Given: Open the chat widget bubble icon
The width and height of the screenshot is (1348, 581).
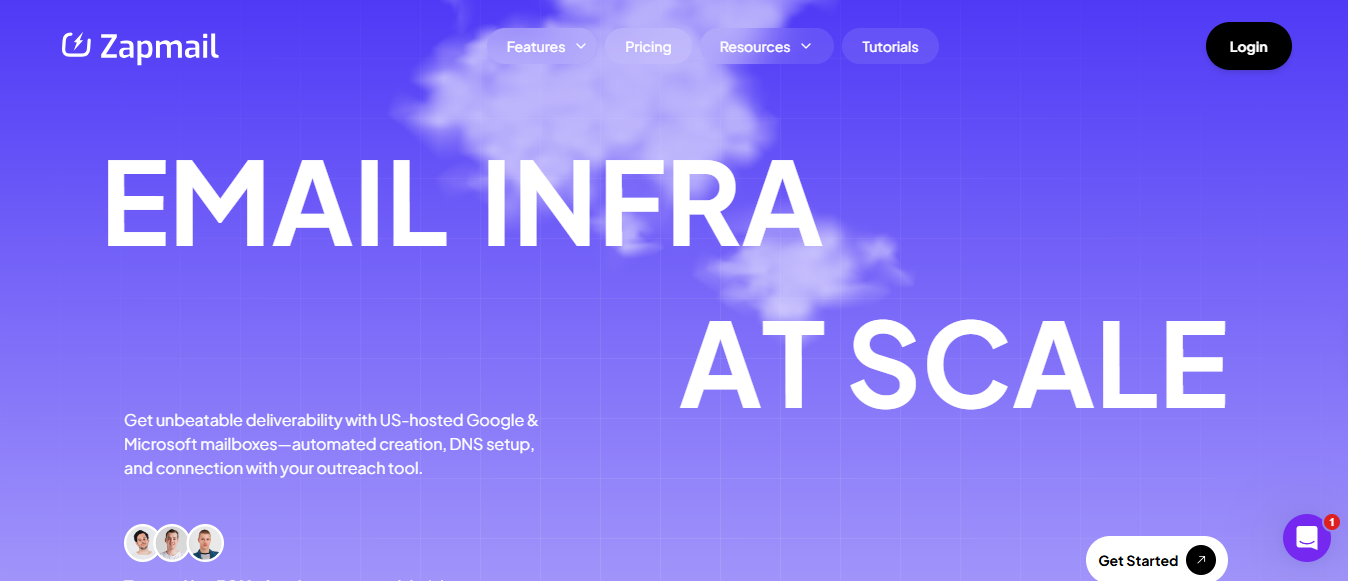Looking at the screenshot, I should tap(1306, 538).
